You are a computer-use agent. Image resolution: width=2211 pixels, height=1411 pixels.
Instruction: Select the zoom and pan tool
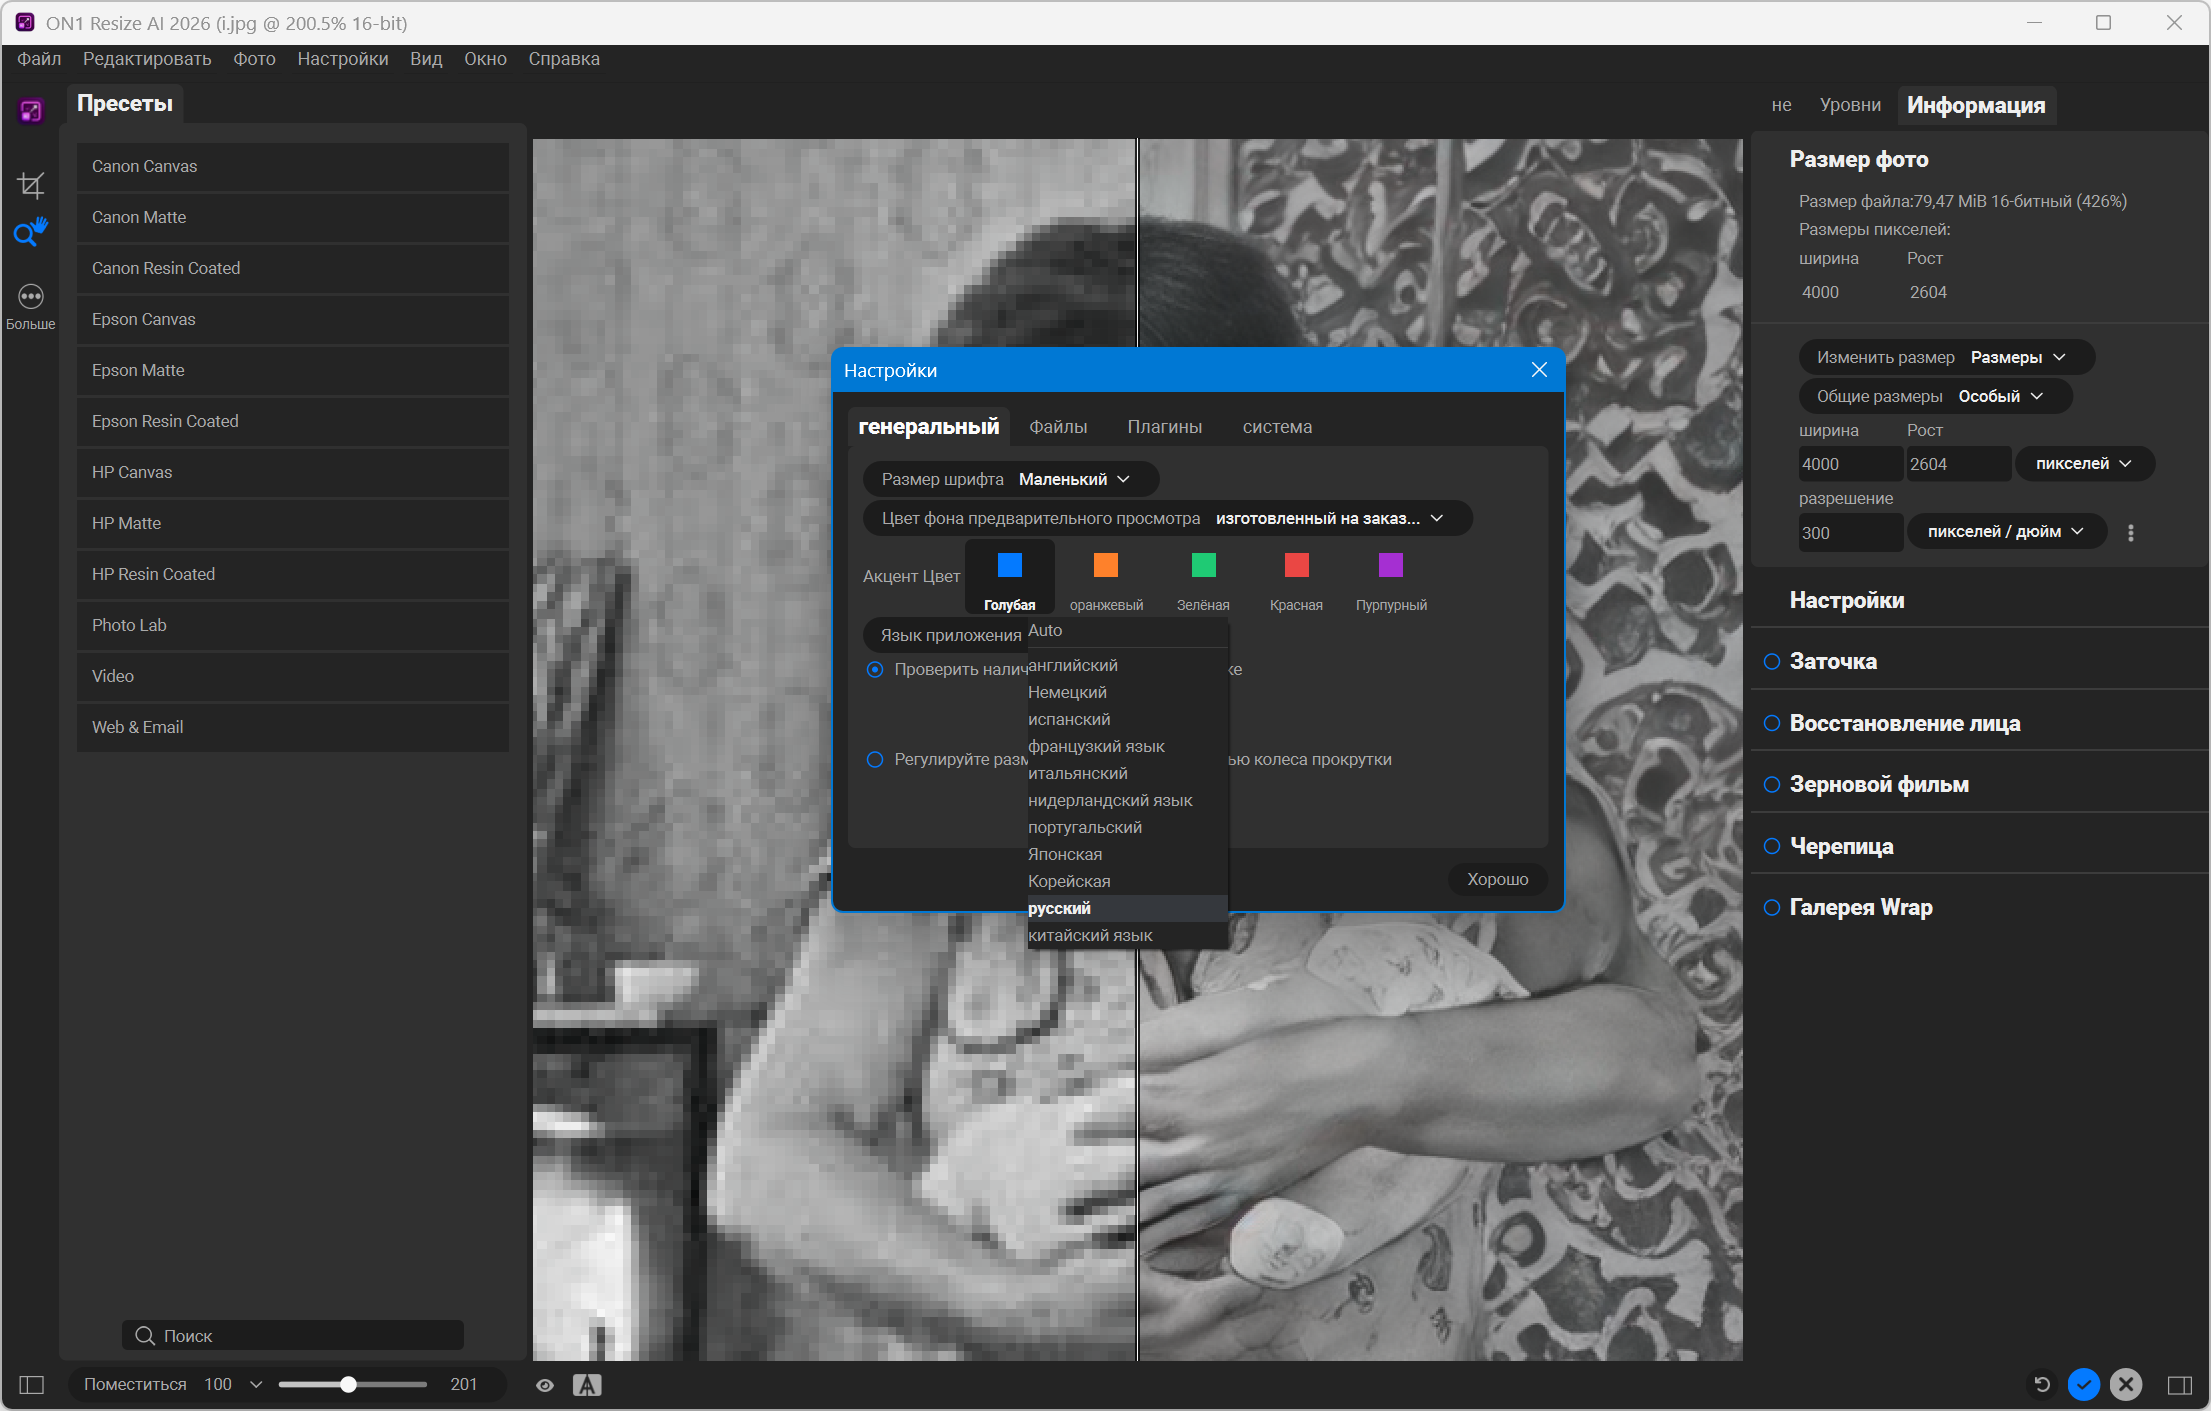click(30, 233)
